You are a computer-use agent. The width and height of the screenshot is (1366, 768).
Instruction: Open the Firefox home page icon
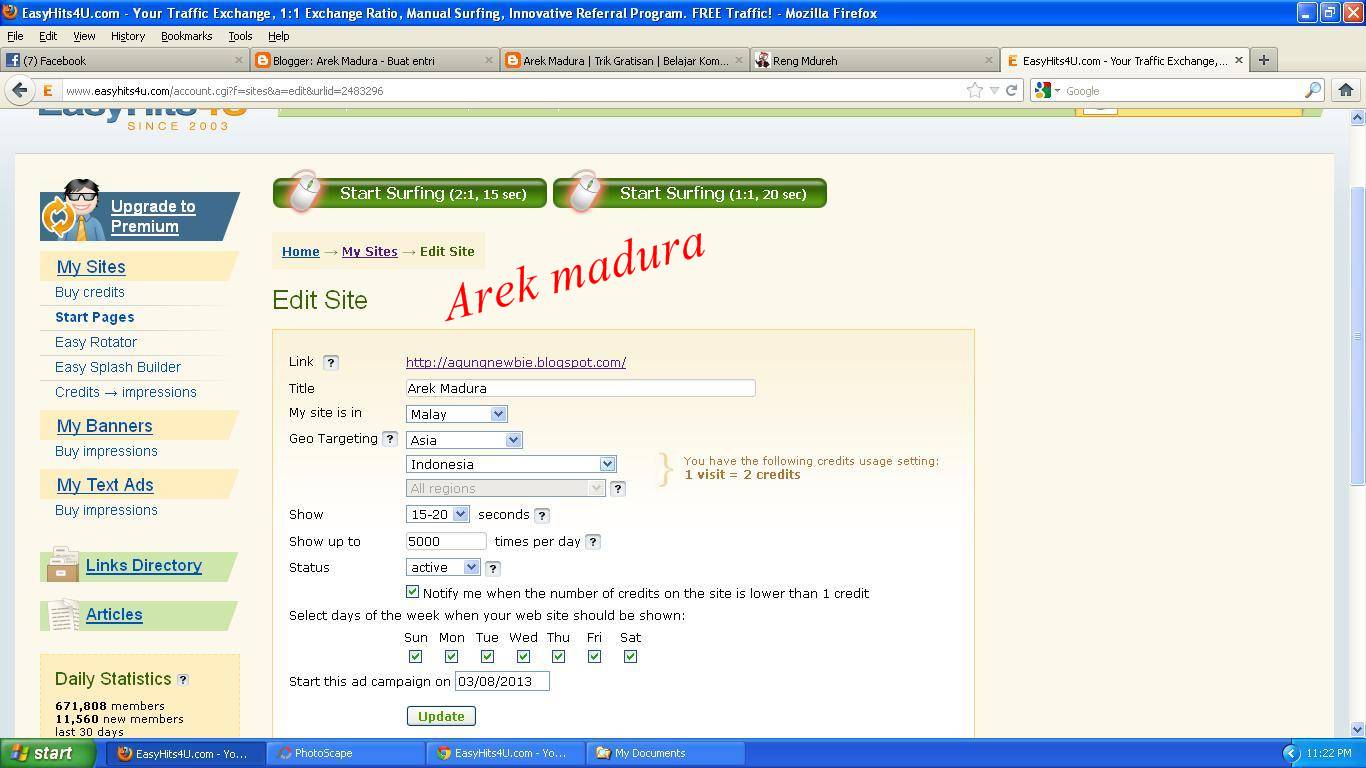click(x=1346, y=90)
